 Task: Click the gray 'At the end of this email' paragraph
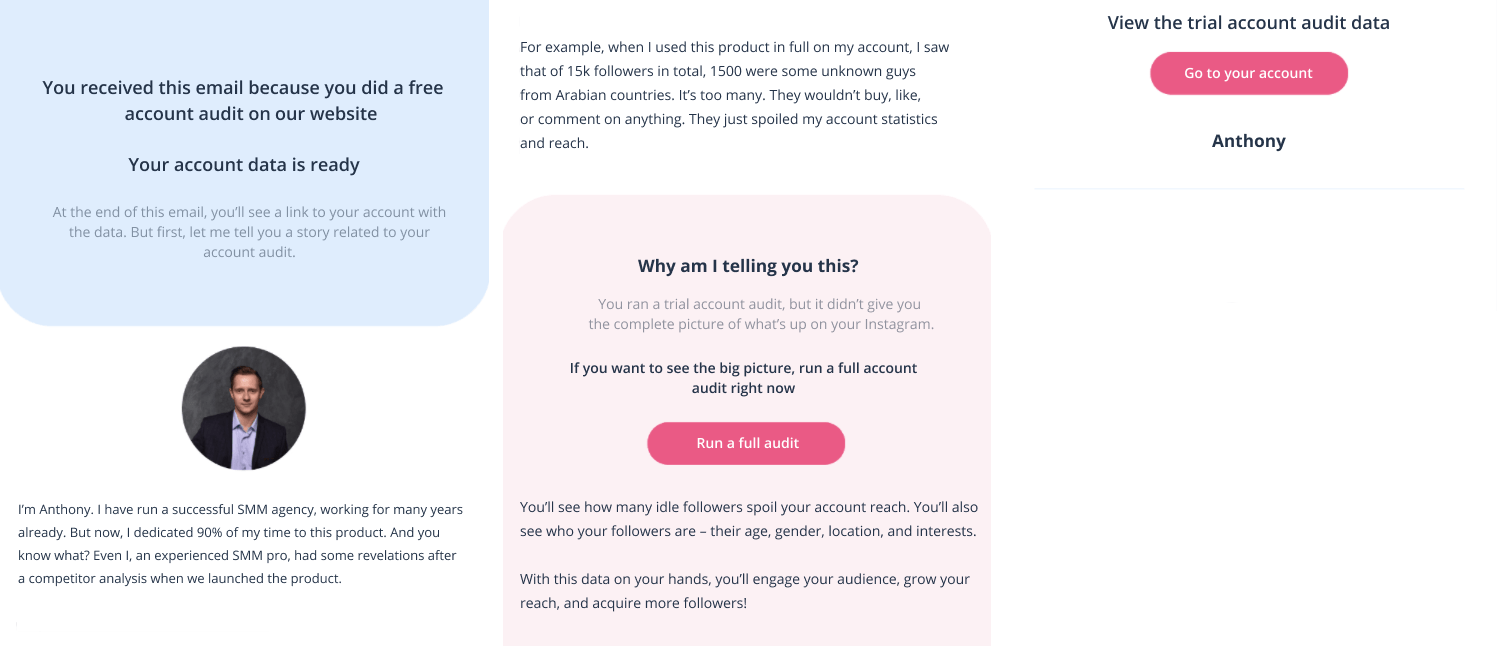coord(249,232)
